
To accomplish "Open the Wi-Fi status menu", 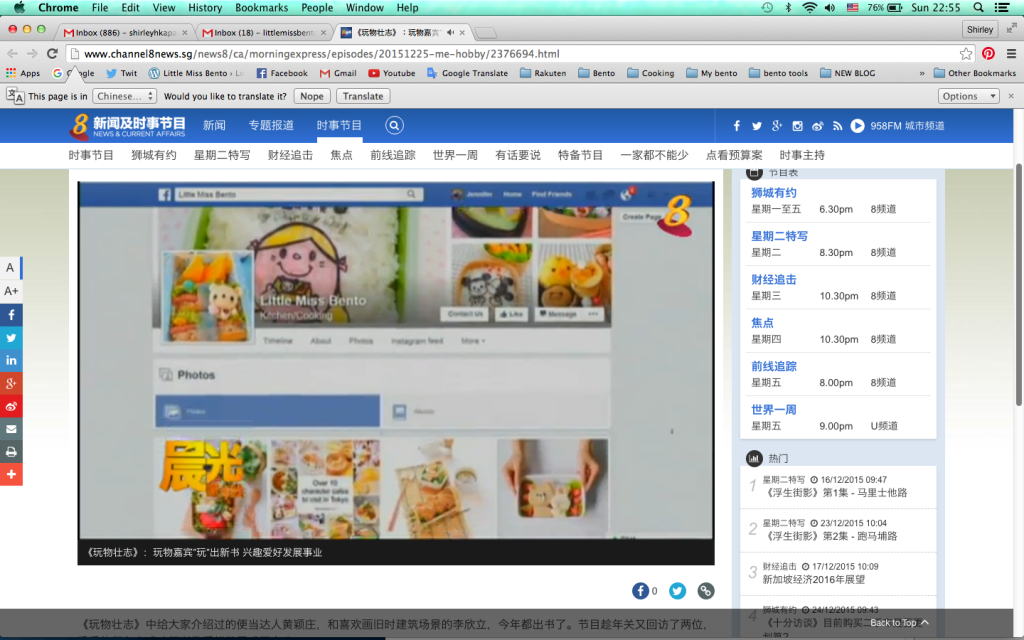I will 809,7.
